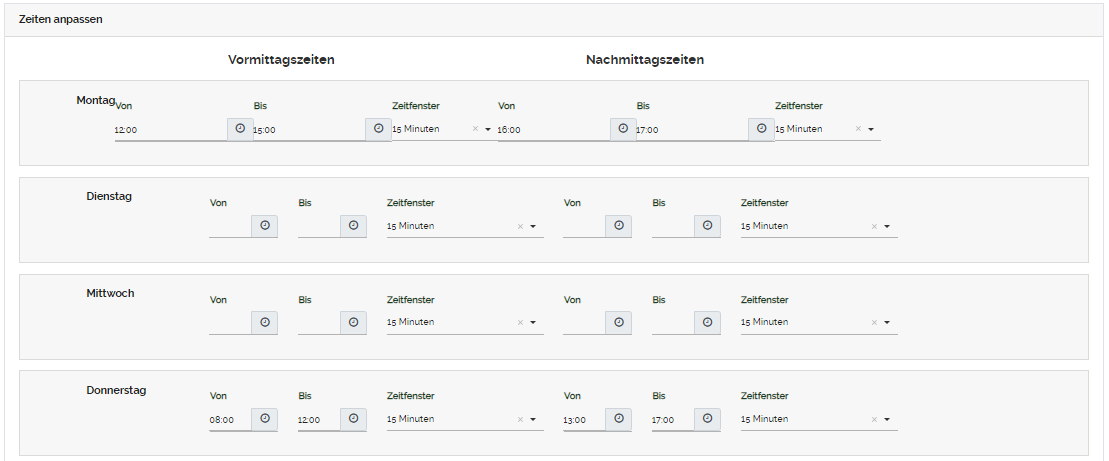The width and height of the screenshot is (1109, 461).
Task: Click clock icon for Donnerstag morning Von
Action: tap(264, 420)
